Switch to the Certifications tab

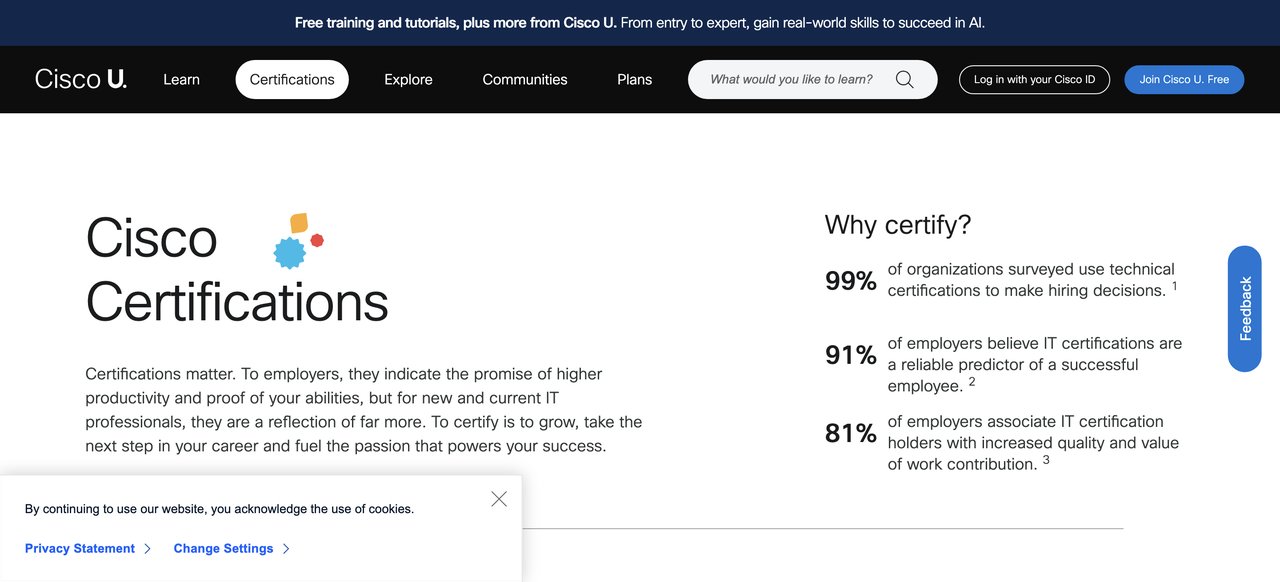pos(292,79)
